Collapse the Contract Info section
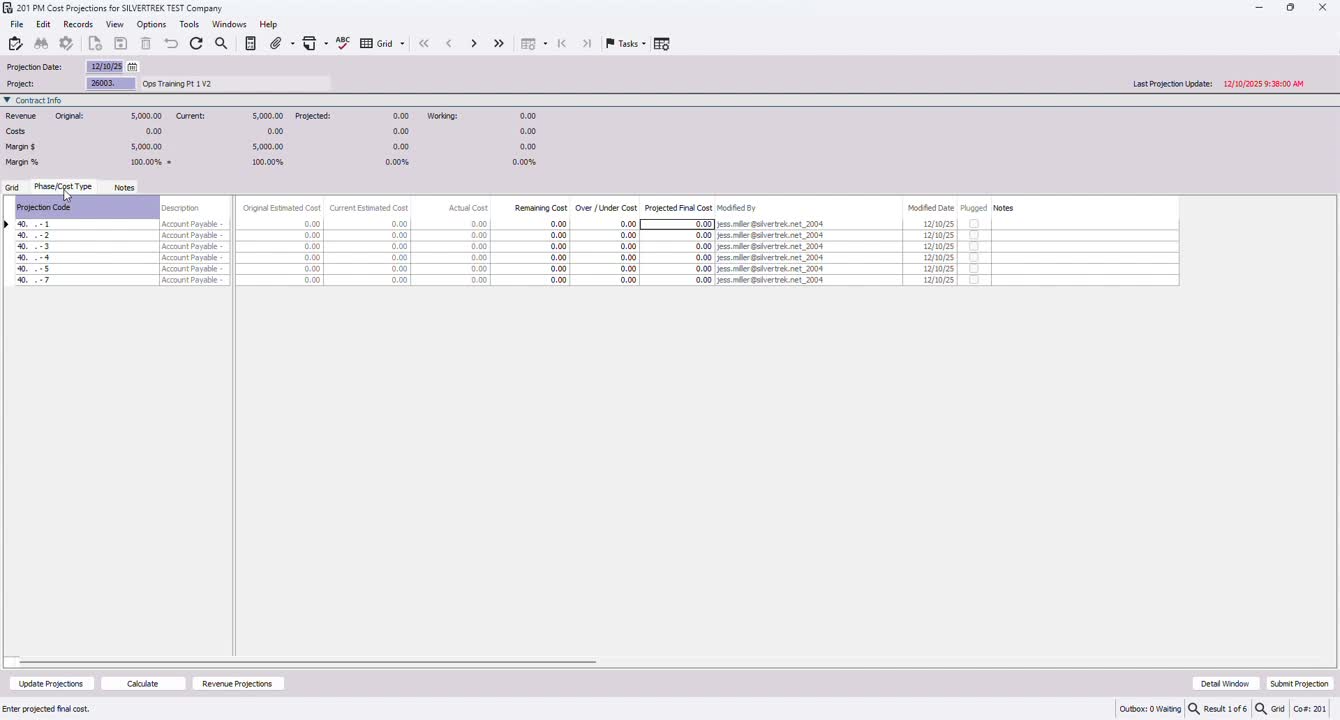This screenshot has height=720, width=1340. [x=7, y=100]
